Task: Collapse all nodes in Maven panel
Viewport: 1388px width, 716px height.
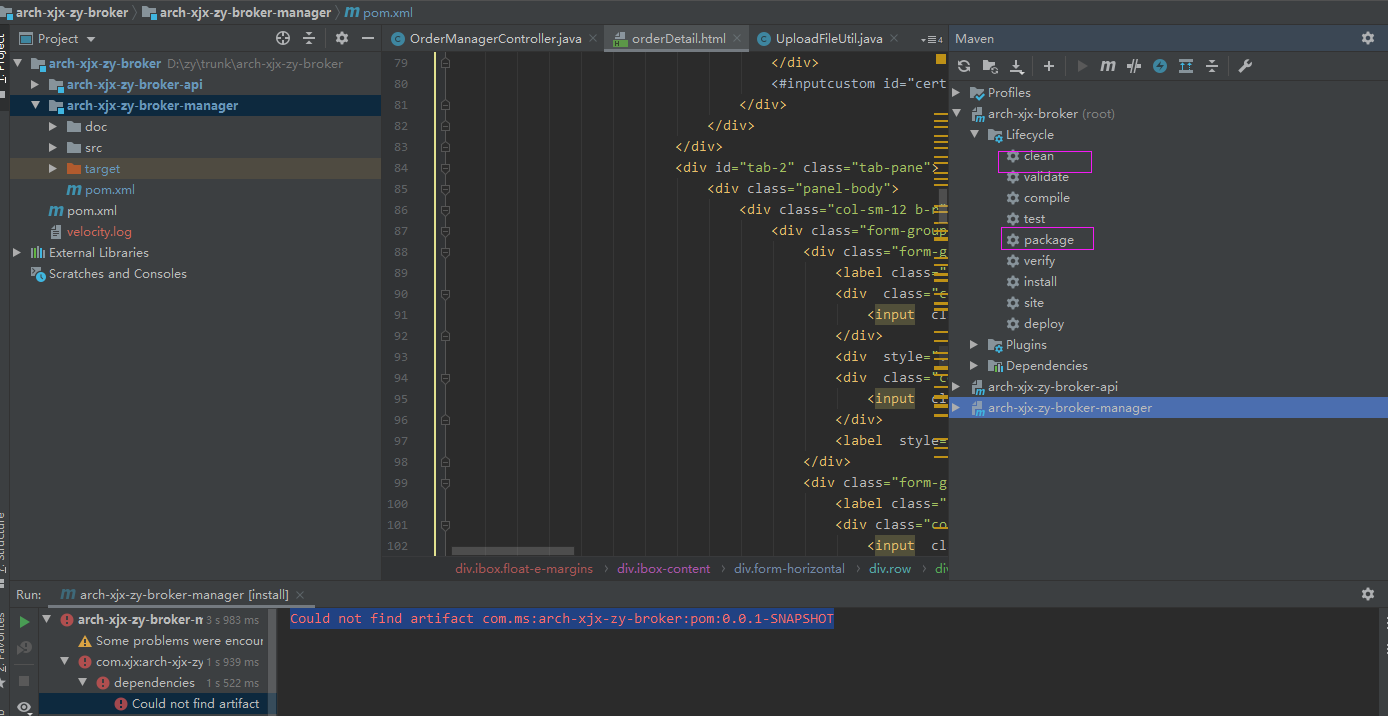Action: pos(1212,66)
